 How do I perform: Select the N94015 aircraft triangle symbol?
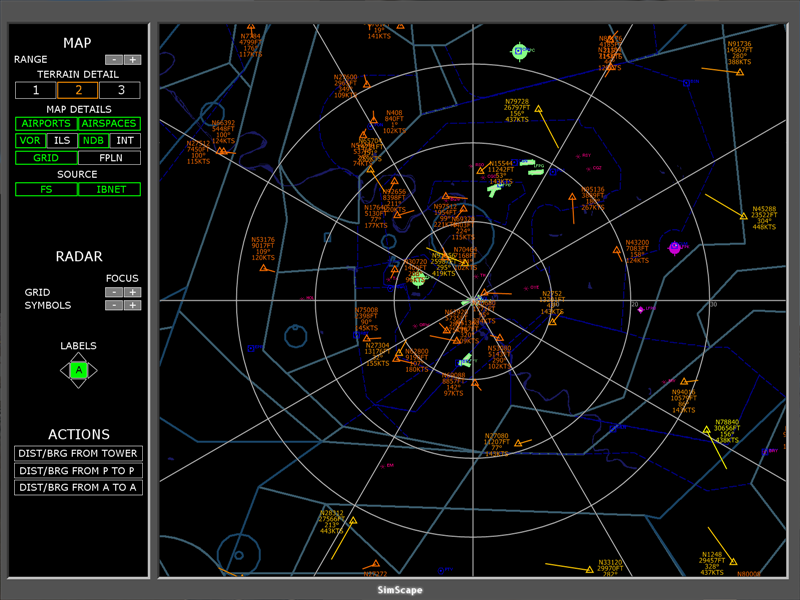(x=684, y=382)
